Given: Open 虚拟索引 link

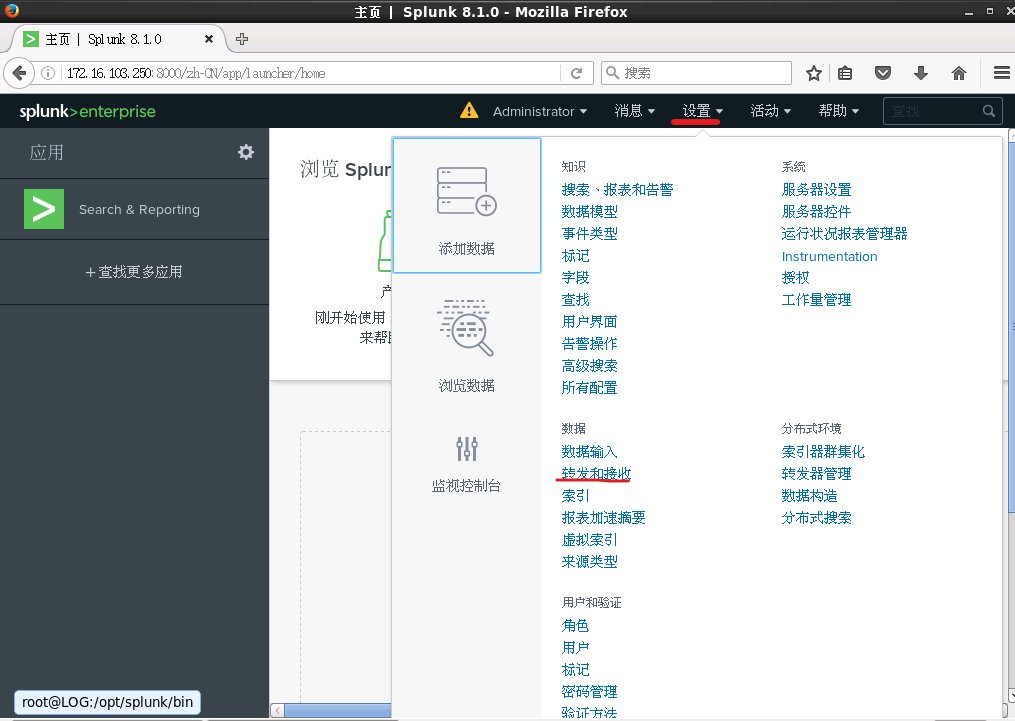Looking at the screenshot, I should coord(589,540).
